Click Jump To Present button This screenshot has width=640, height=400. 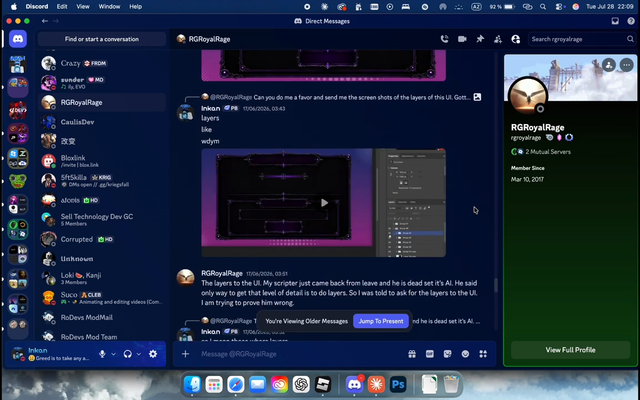(381, 321)
